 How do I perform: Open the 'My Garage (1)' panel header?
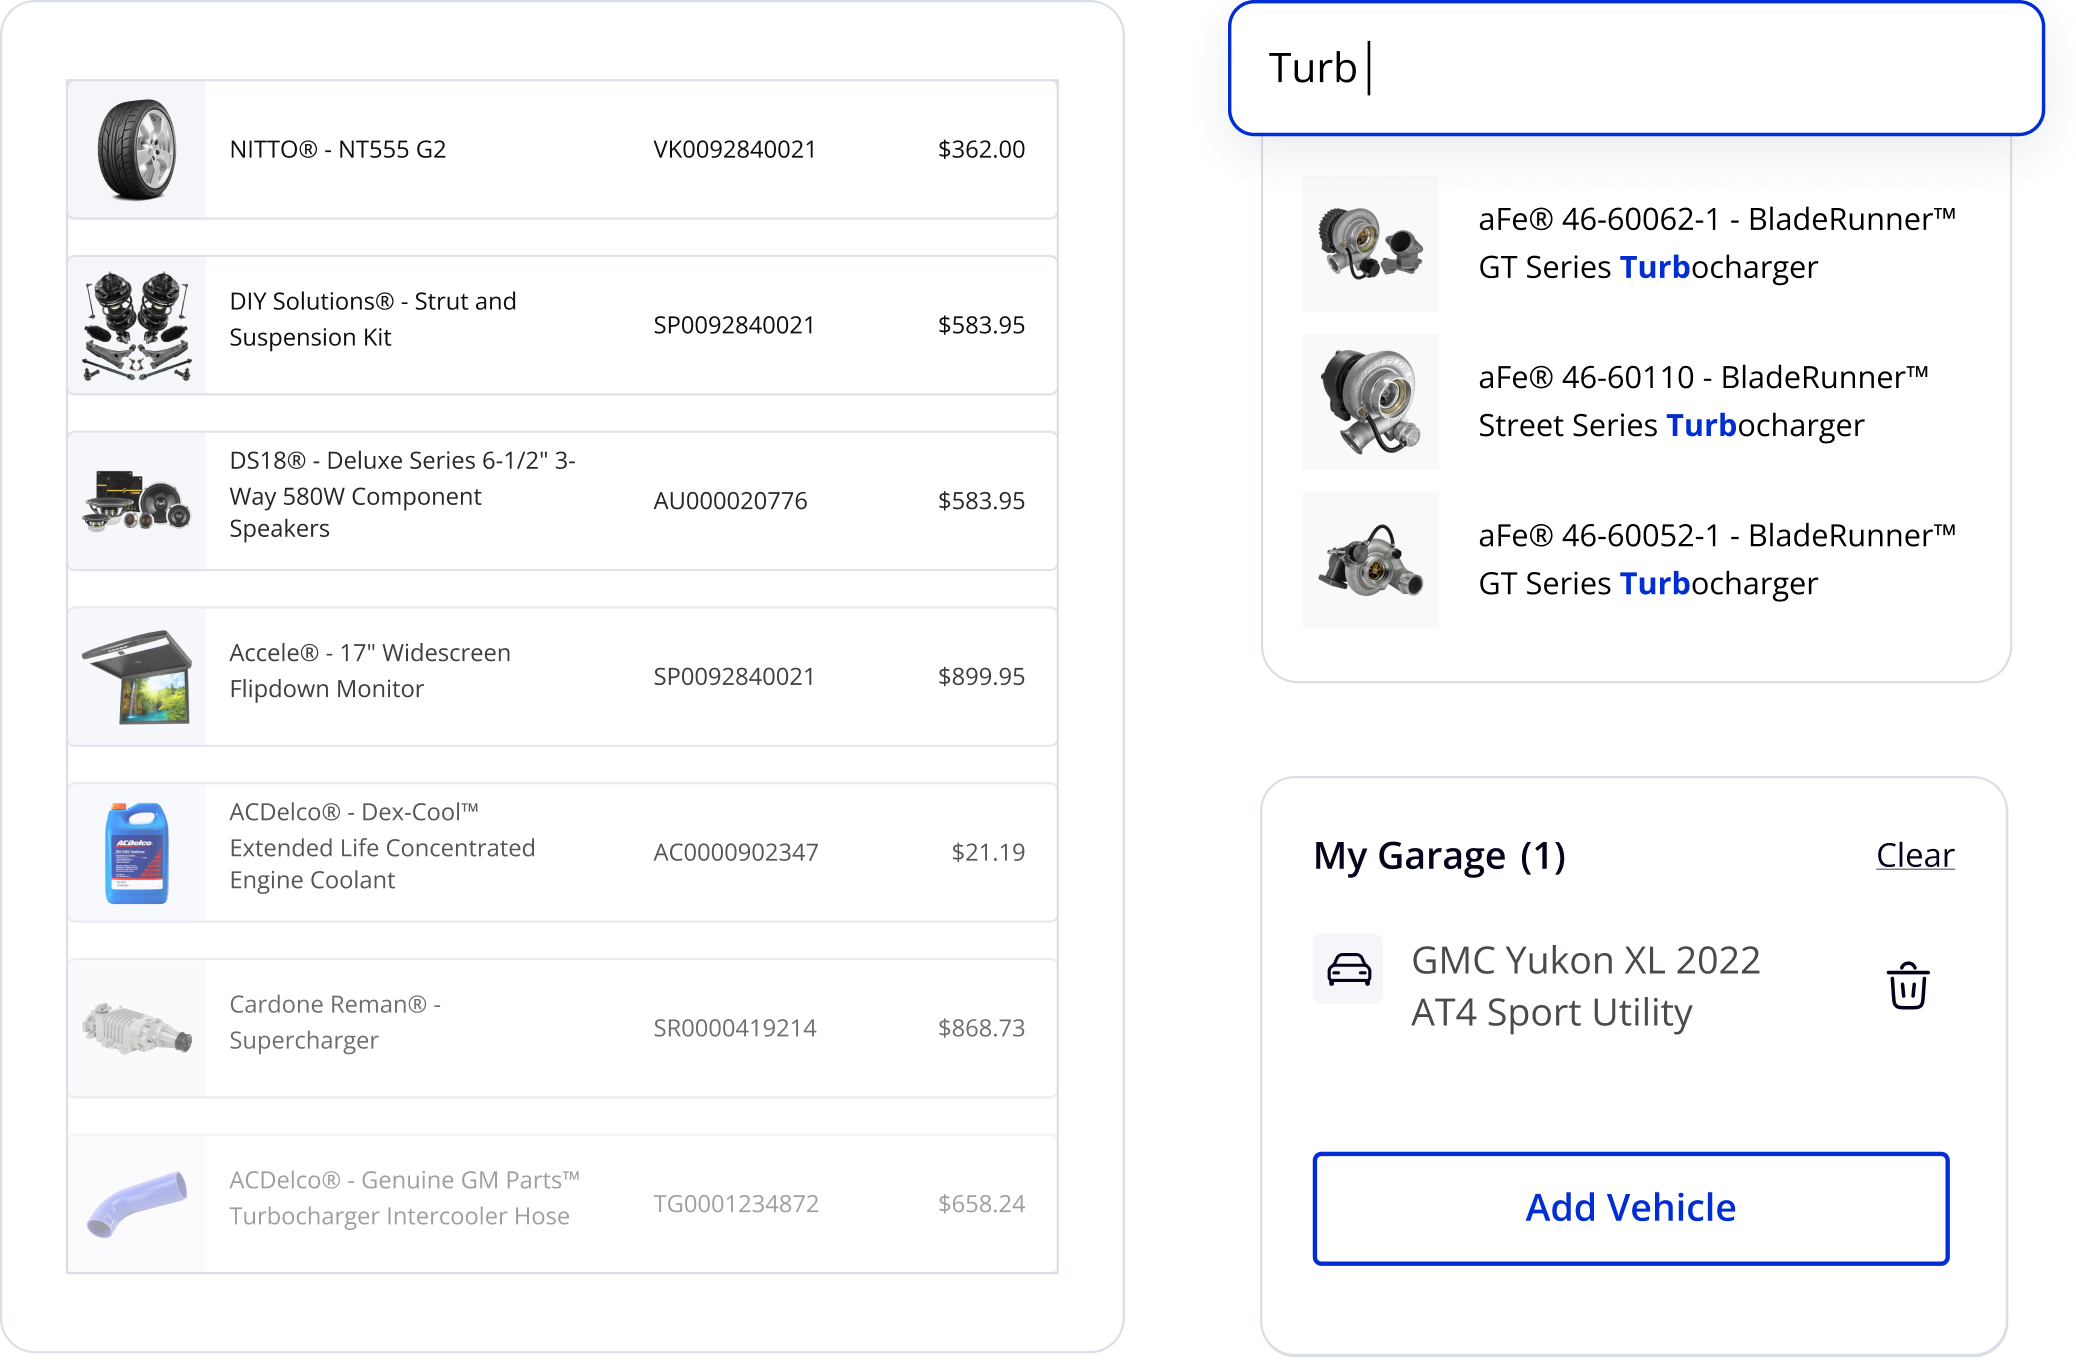[x=1440, y=856]
